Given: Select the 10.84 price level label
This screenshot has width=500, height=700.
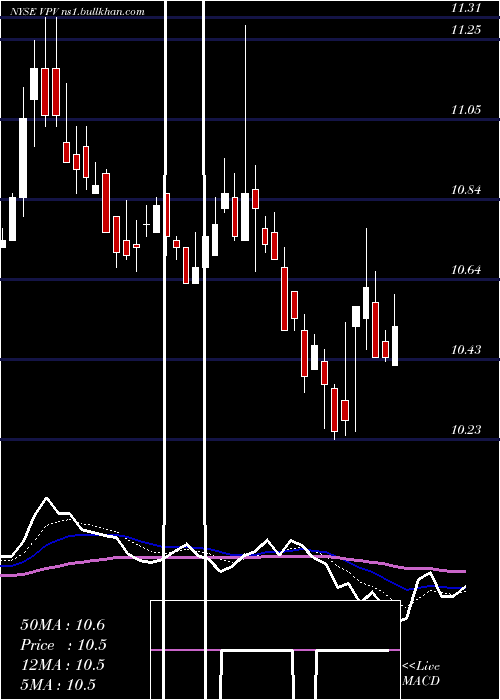Looking at the screenshot, I should pyautogui.click(x=466, y=190).
